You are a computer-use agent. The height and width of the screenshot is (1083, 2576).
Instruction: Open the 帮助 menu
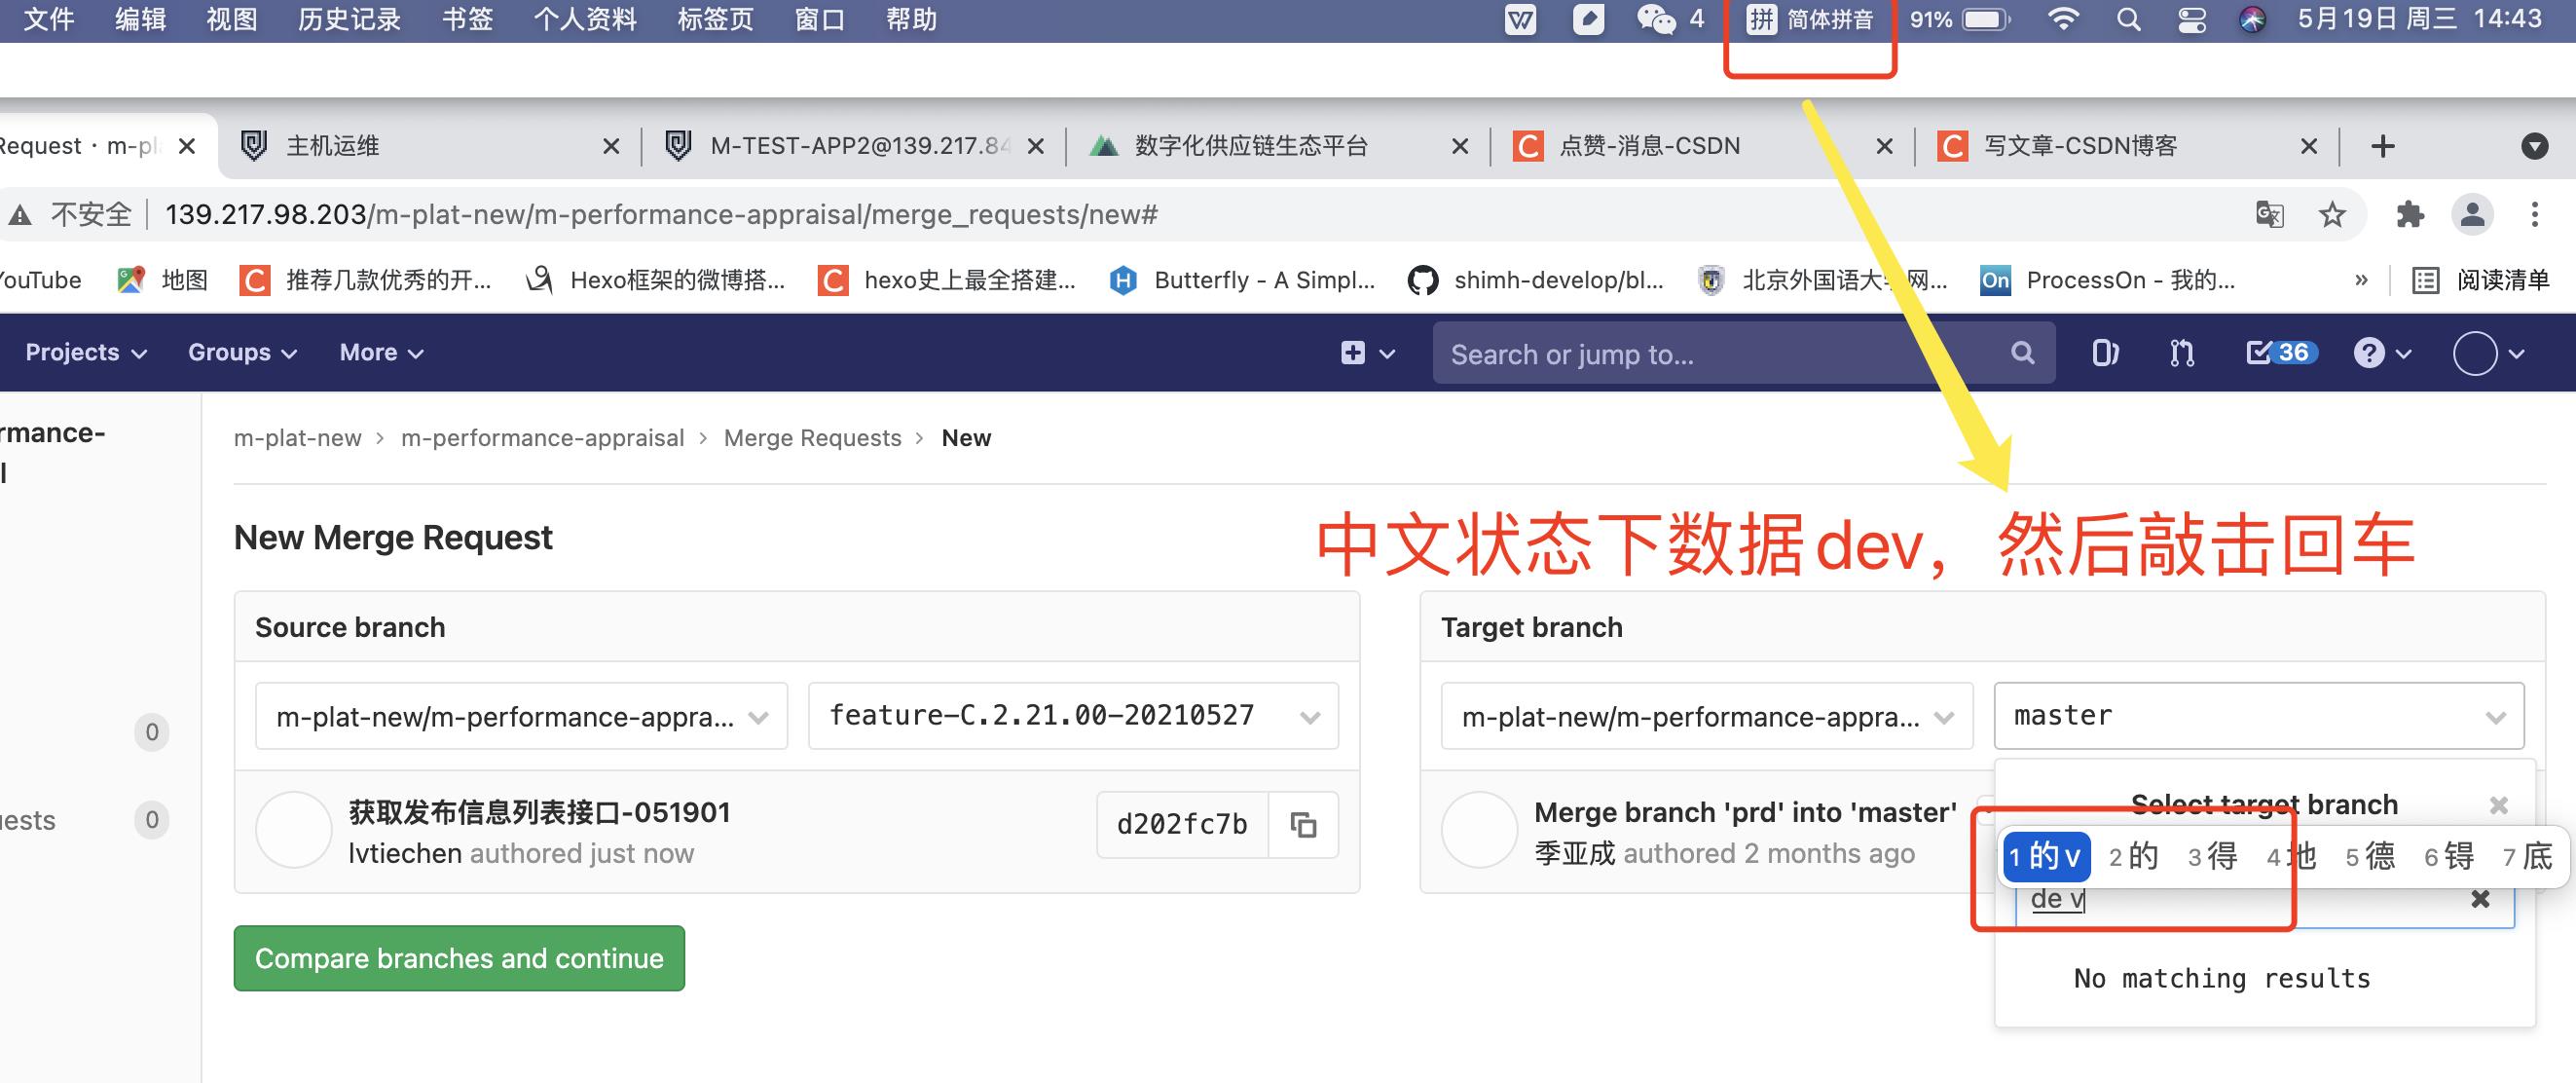coord(911,20)
